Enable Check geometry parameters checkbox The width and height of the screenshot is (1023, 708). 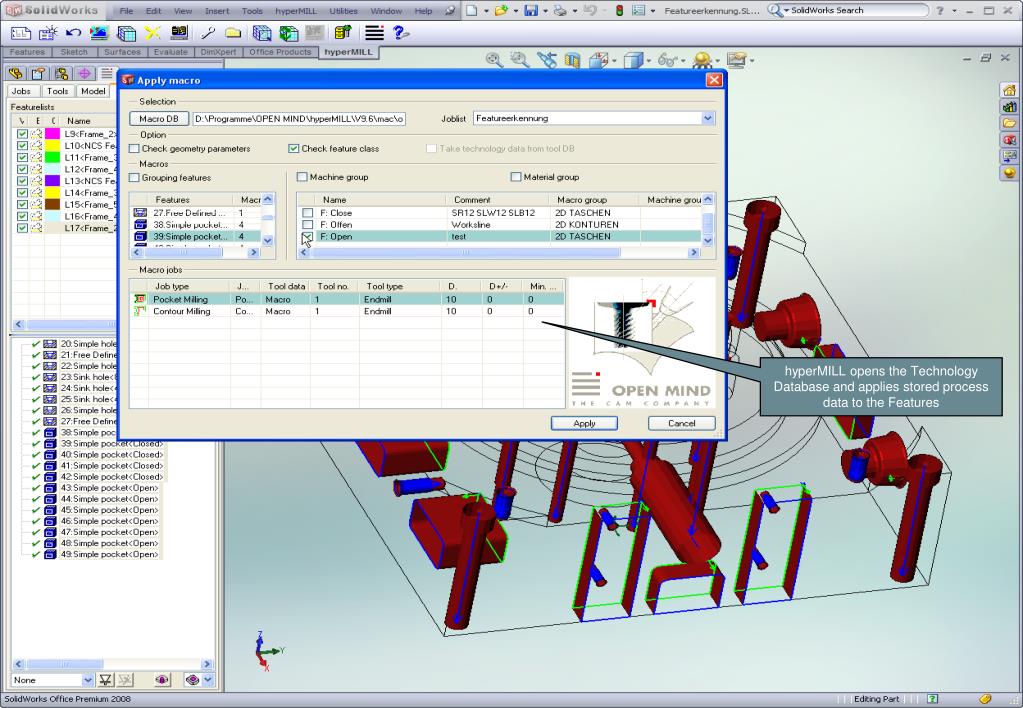[134, 149]
